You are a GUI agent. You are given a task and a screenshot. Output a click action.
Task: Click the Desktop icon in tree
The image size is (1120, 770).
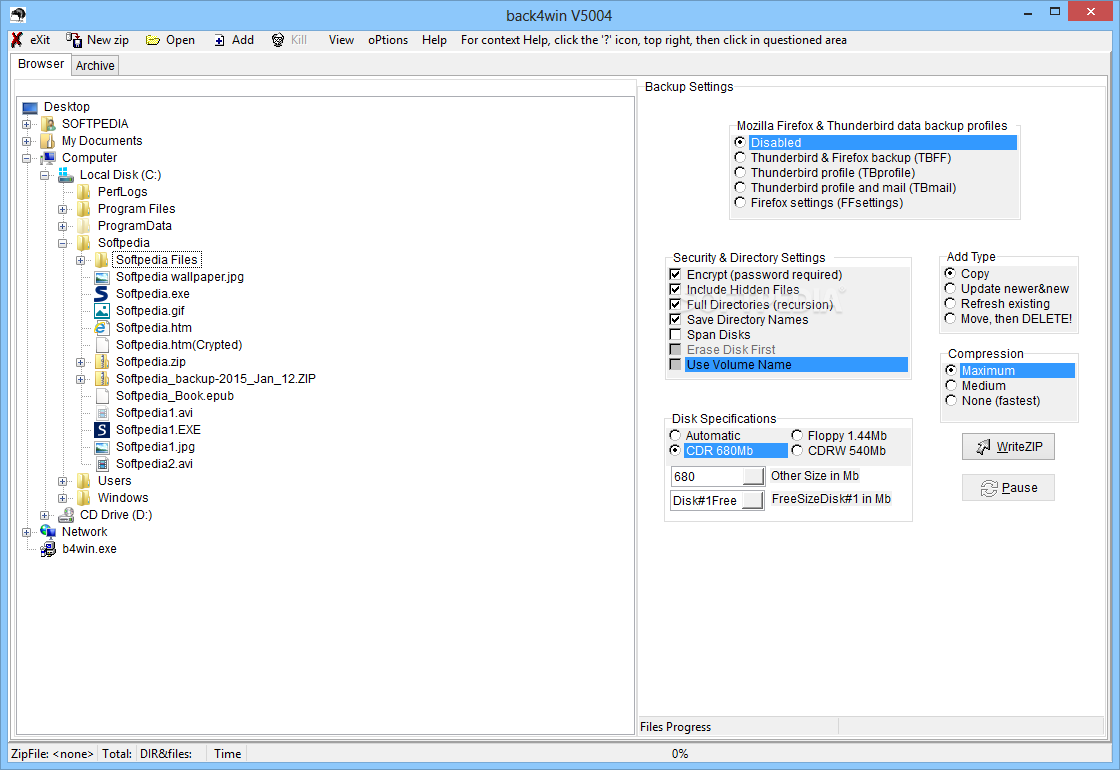[x=30, y=107]
